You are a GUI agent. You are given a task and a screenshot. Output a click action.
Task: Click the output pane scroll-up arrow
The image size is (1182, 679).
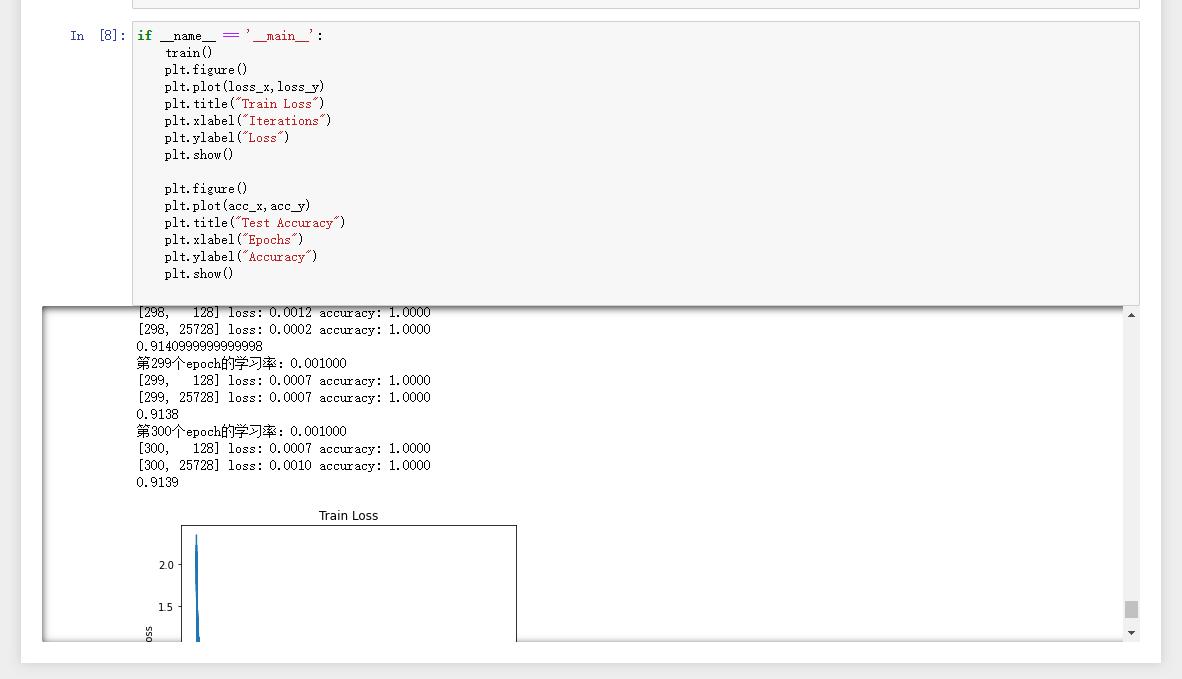point(1130,313)
